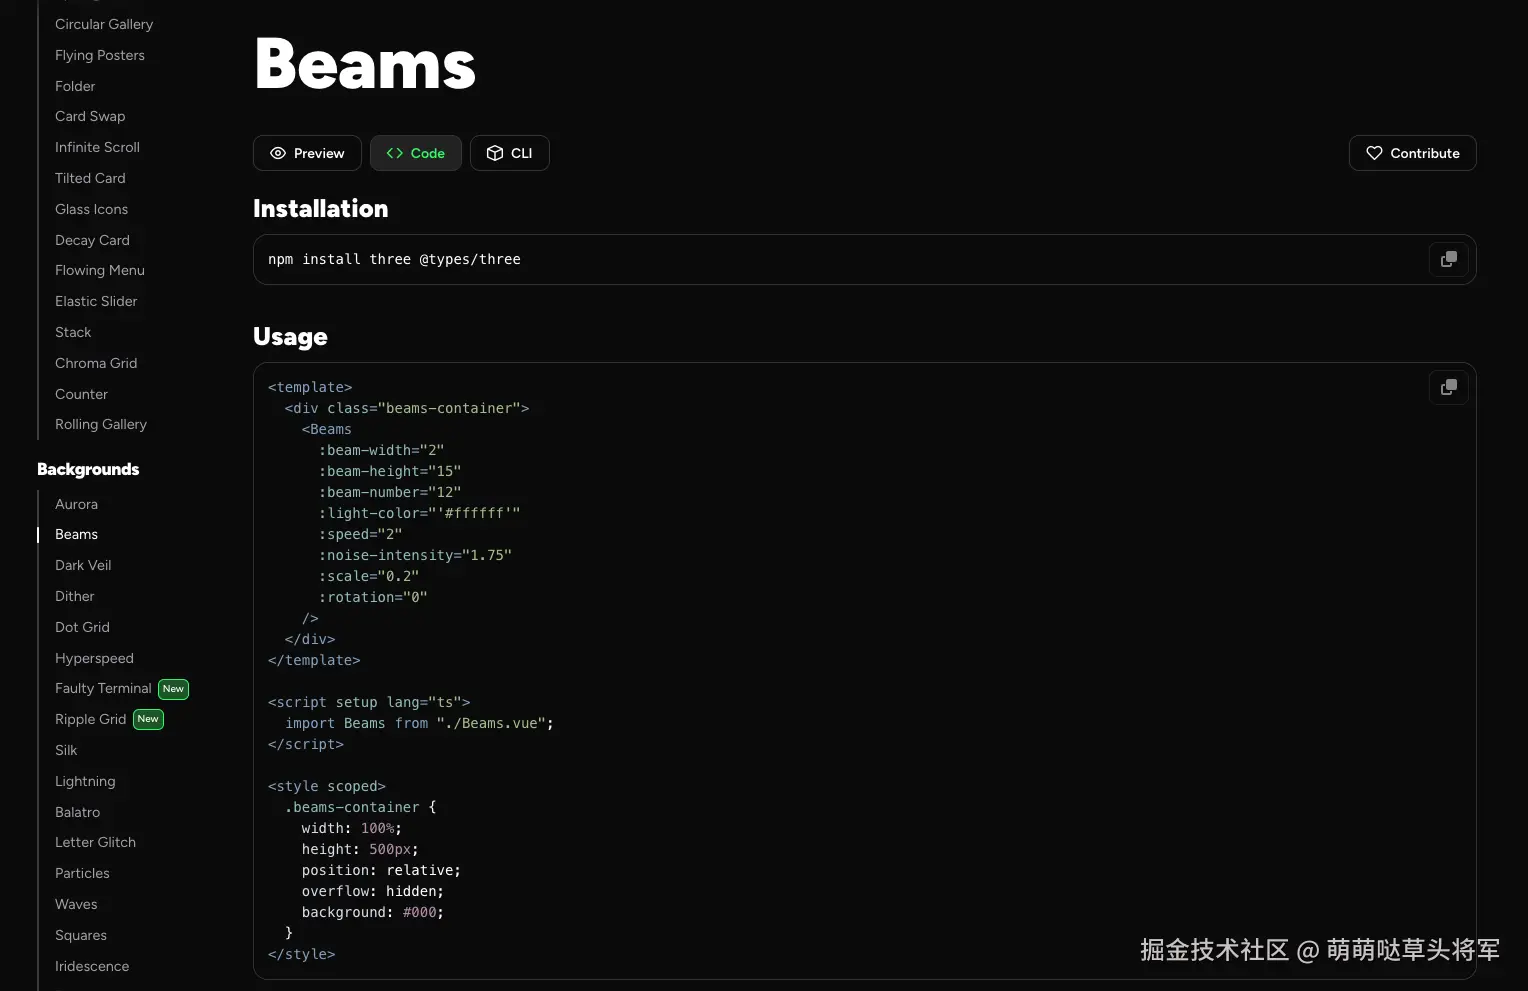The width and height of the screenshot is (1528, 991).
Task: Open the Folder component page
Action: 75,86
